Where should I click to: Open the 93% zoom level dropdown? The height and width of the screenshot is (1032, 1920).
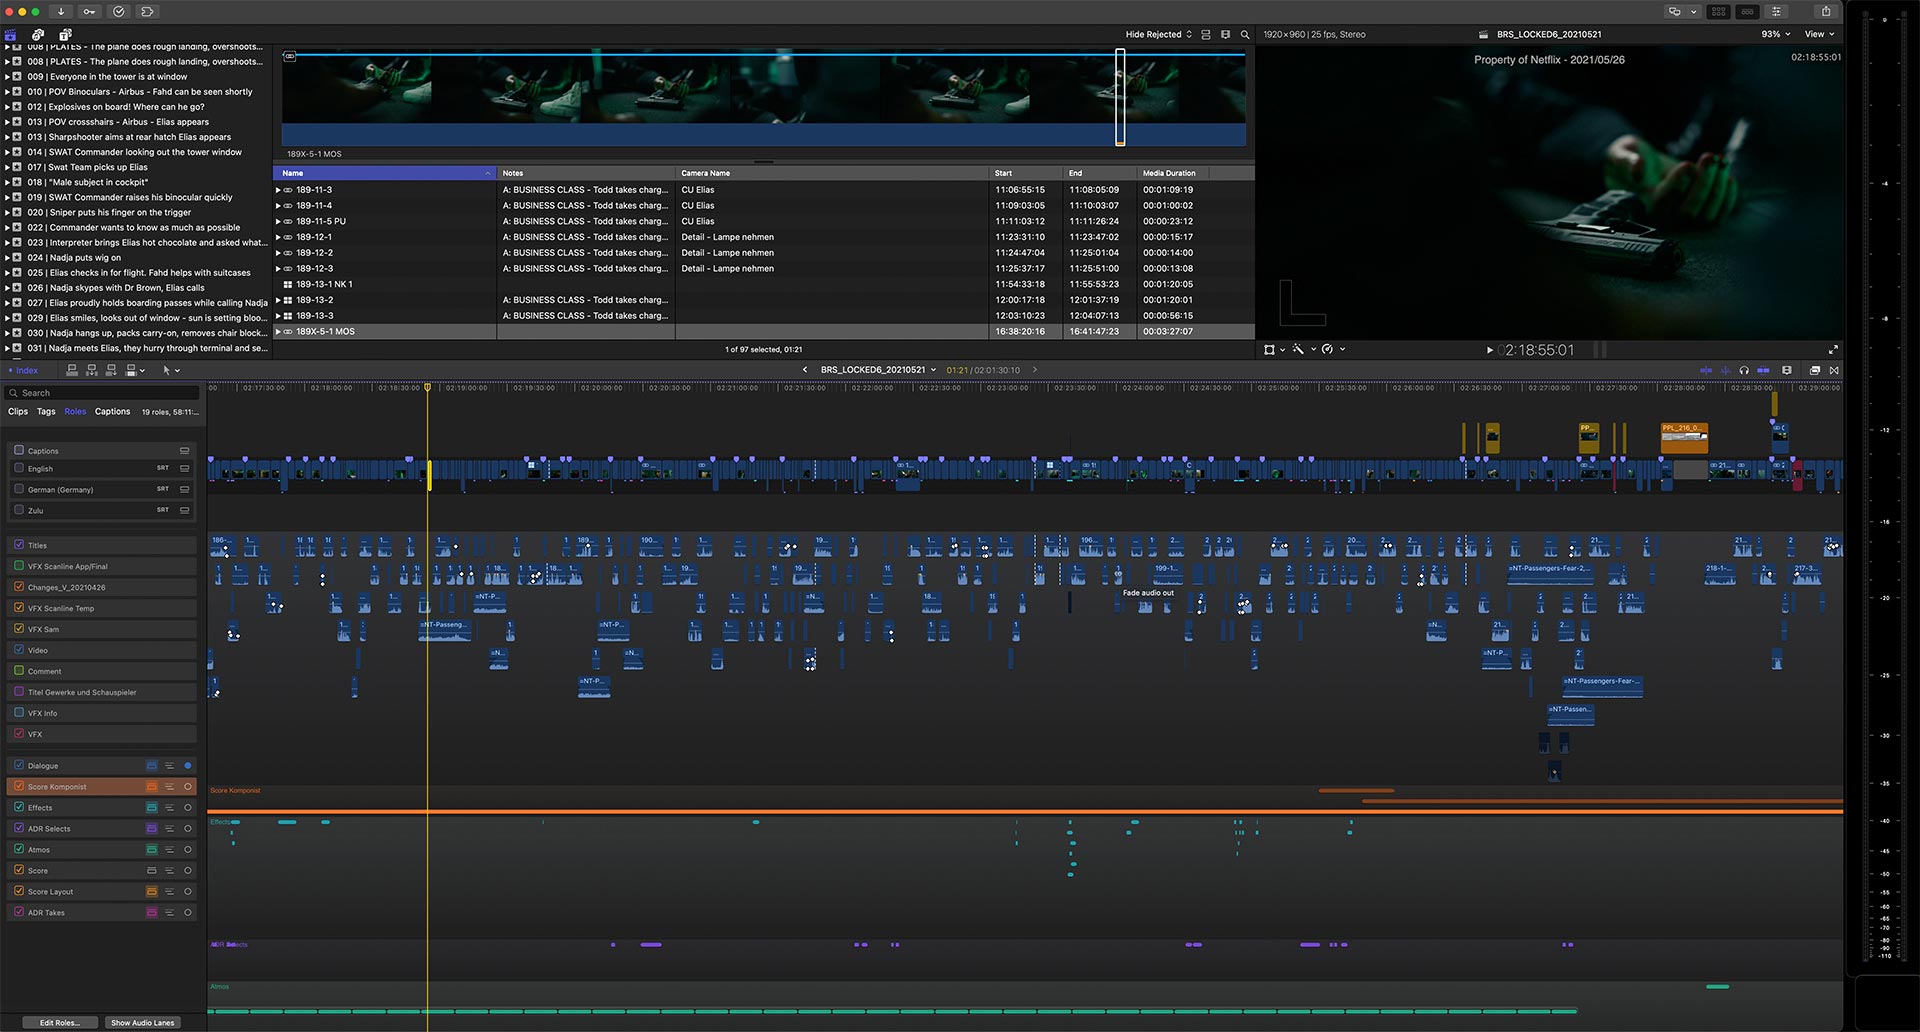pos(1776,34)
